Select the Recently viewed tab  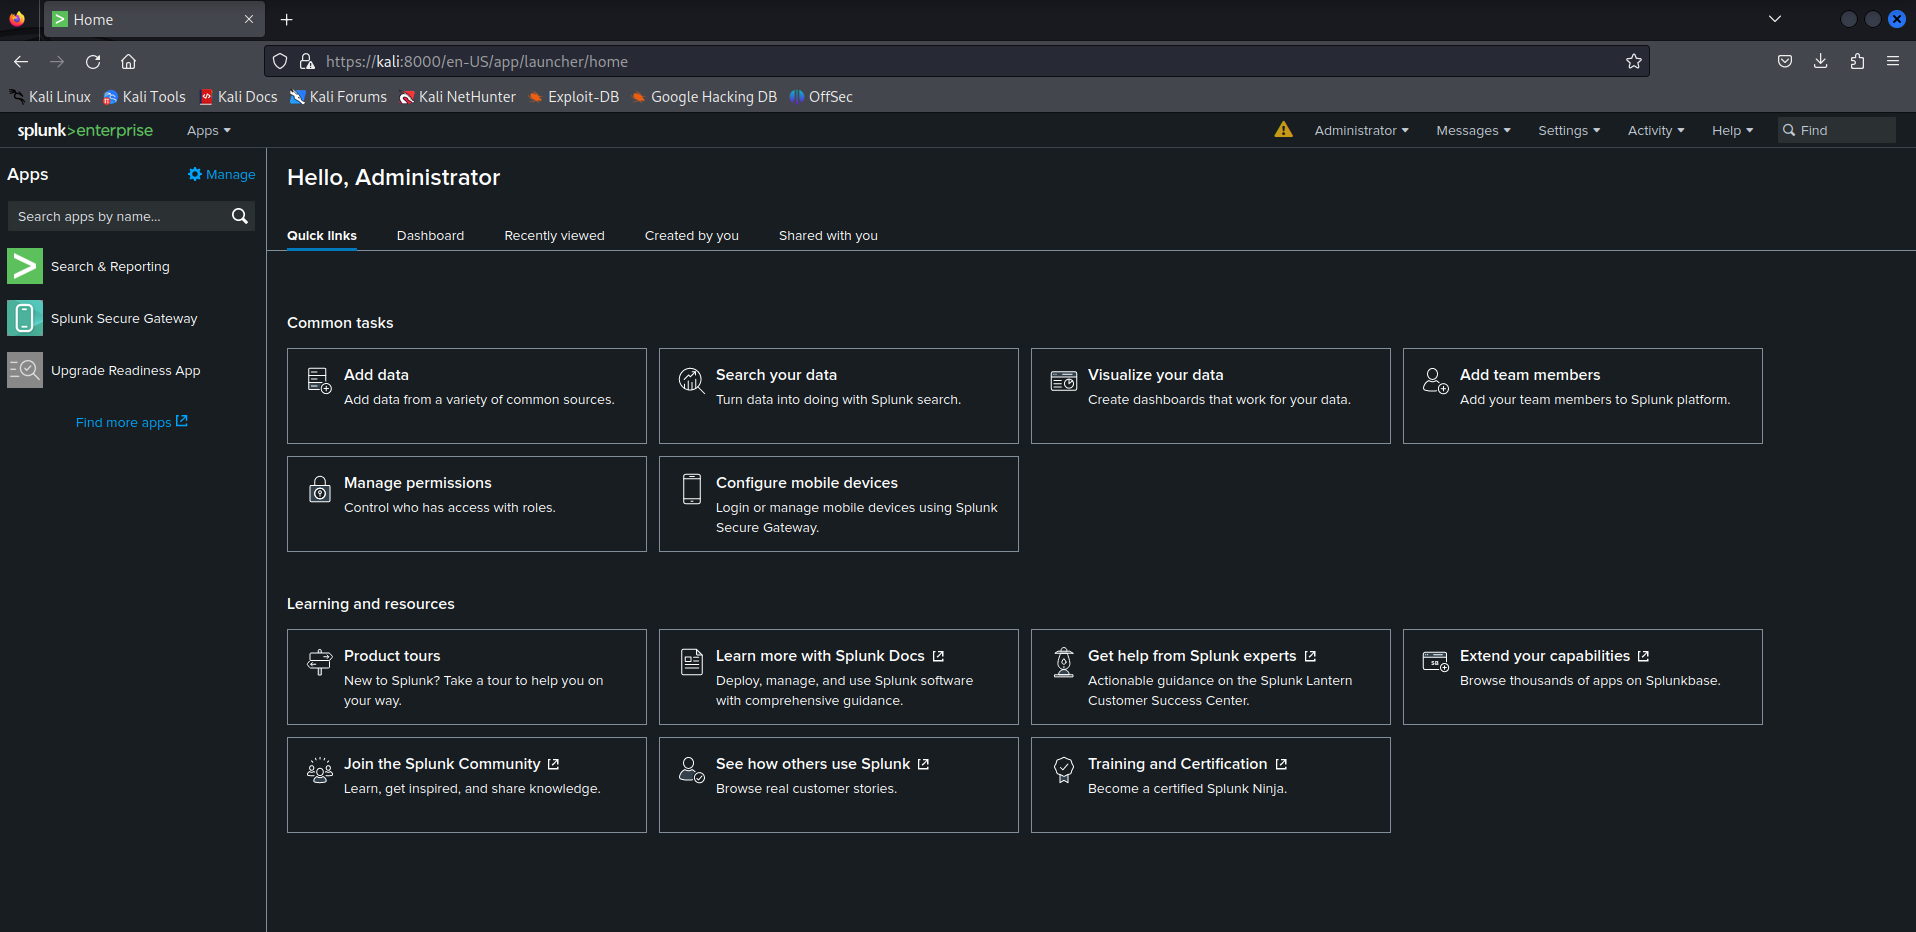(554, 235)
